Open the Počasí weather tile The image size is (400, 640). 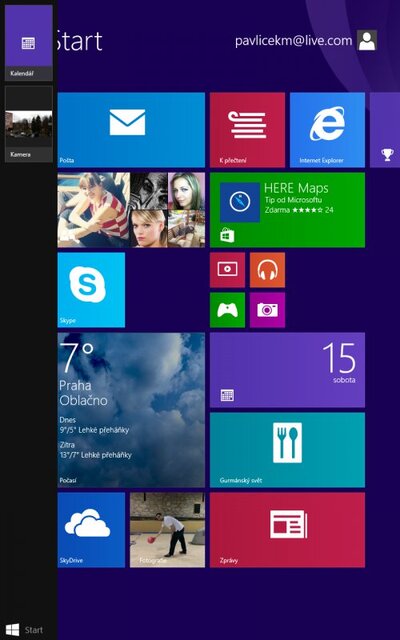[x=131, y=410]
